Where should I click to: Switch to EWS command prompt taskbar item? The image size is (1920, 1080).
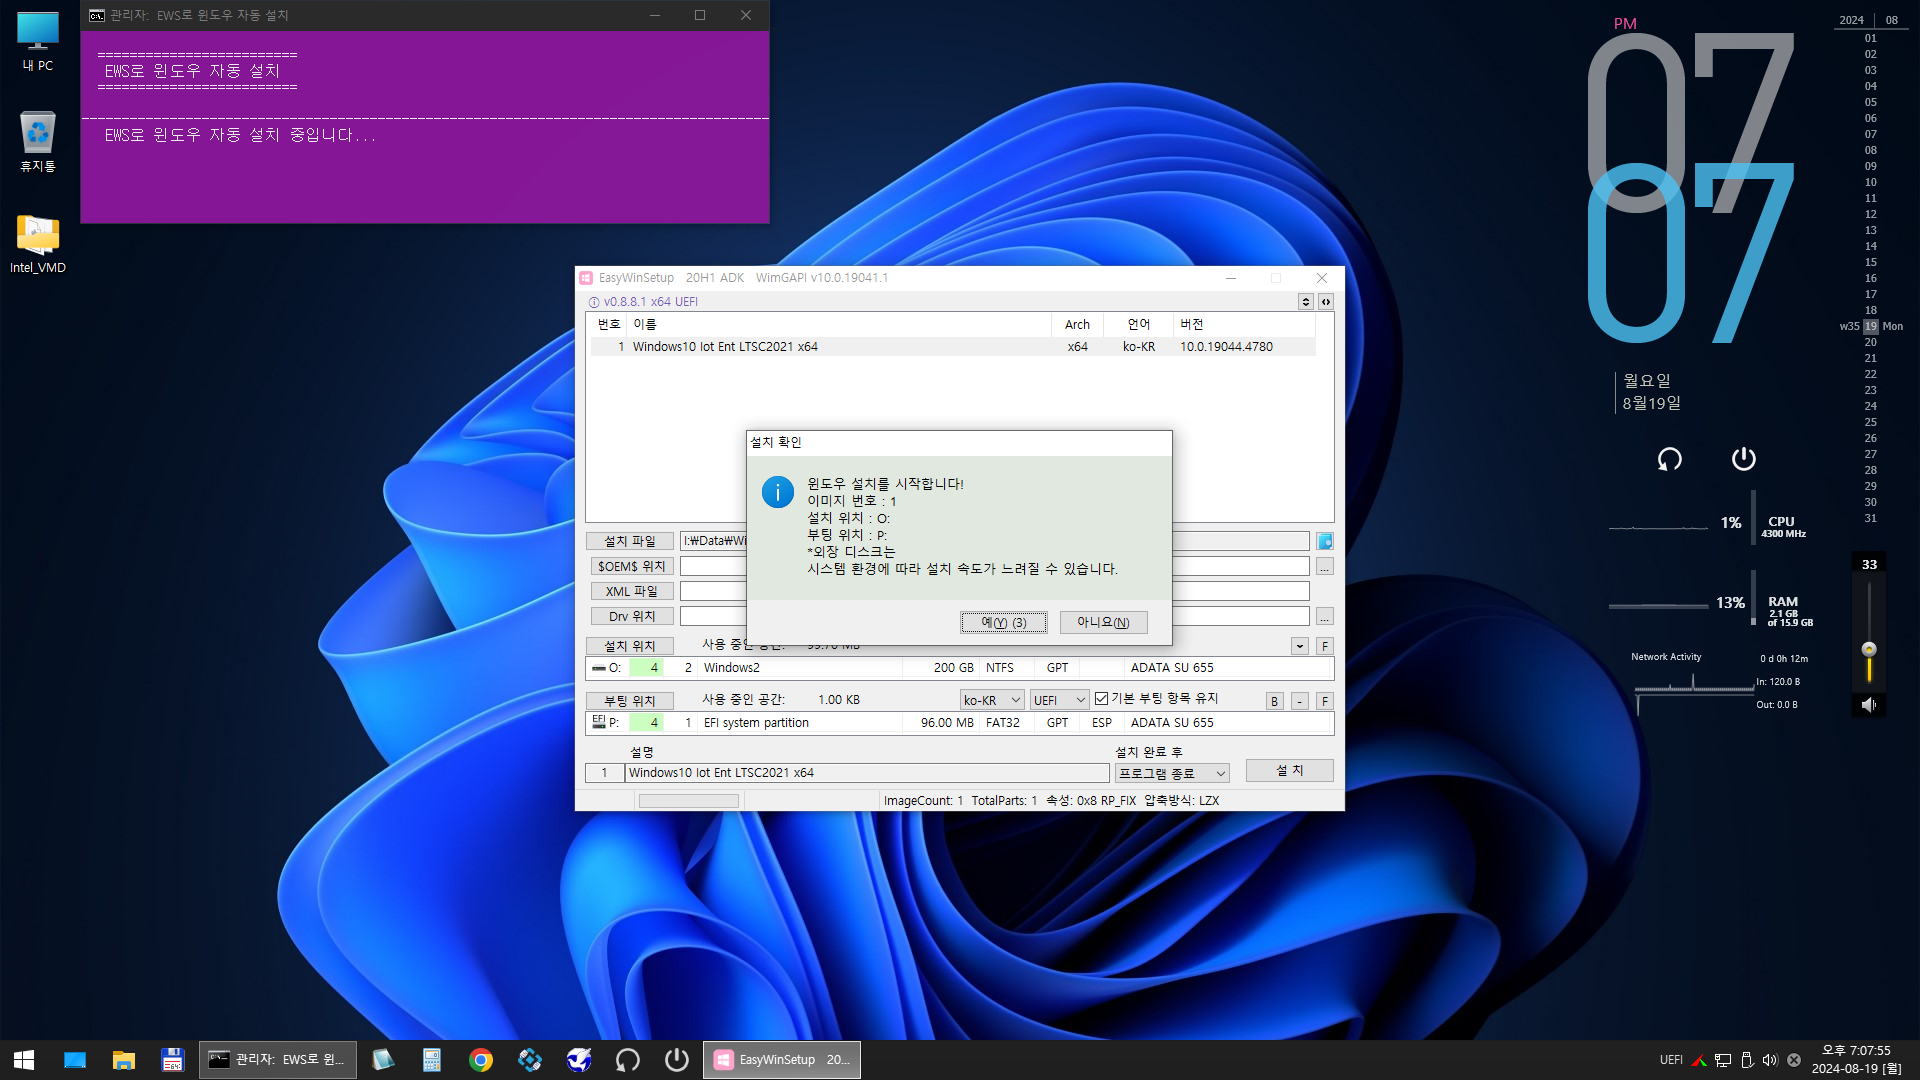pos(278,1060)
